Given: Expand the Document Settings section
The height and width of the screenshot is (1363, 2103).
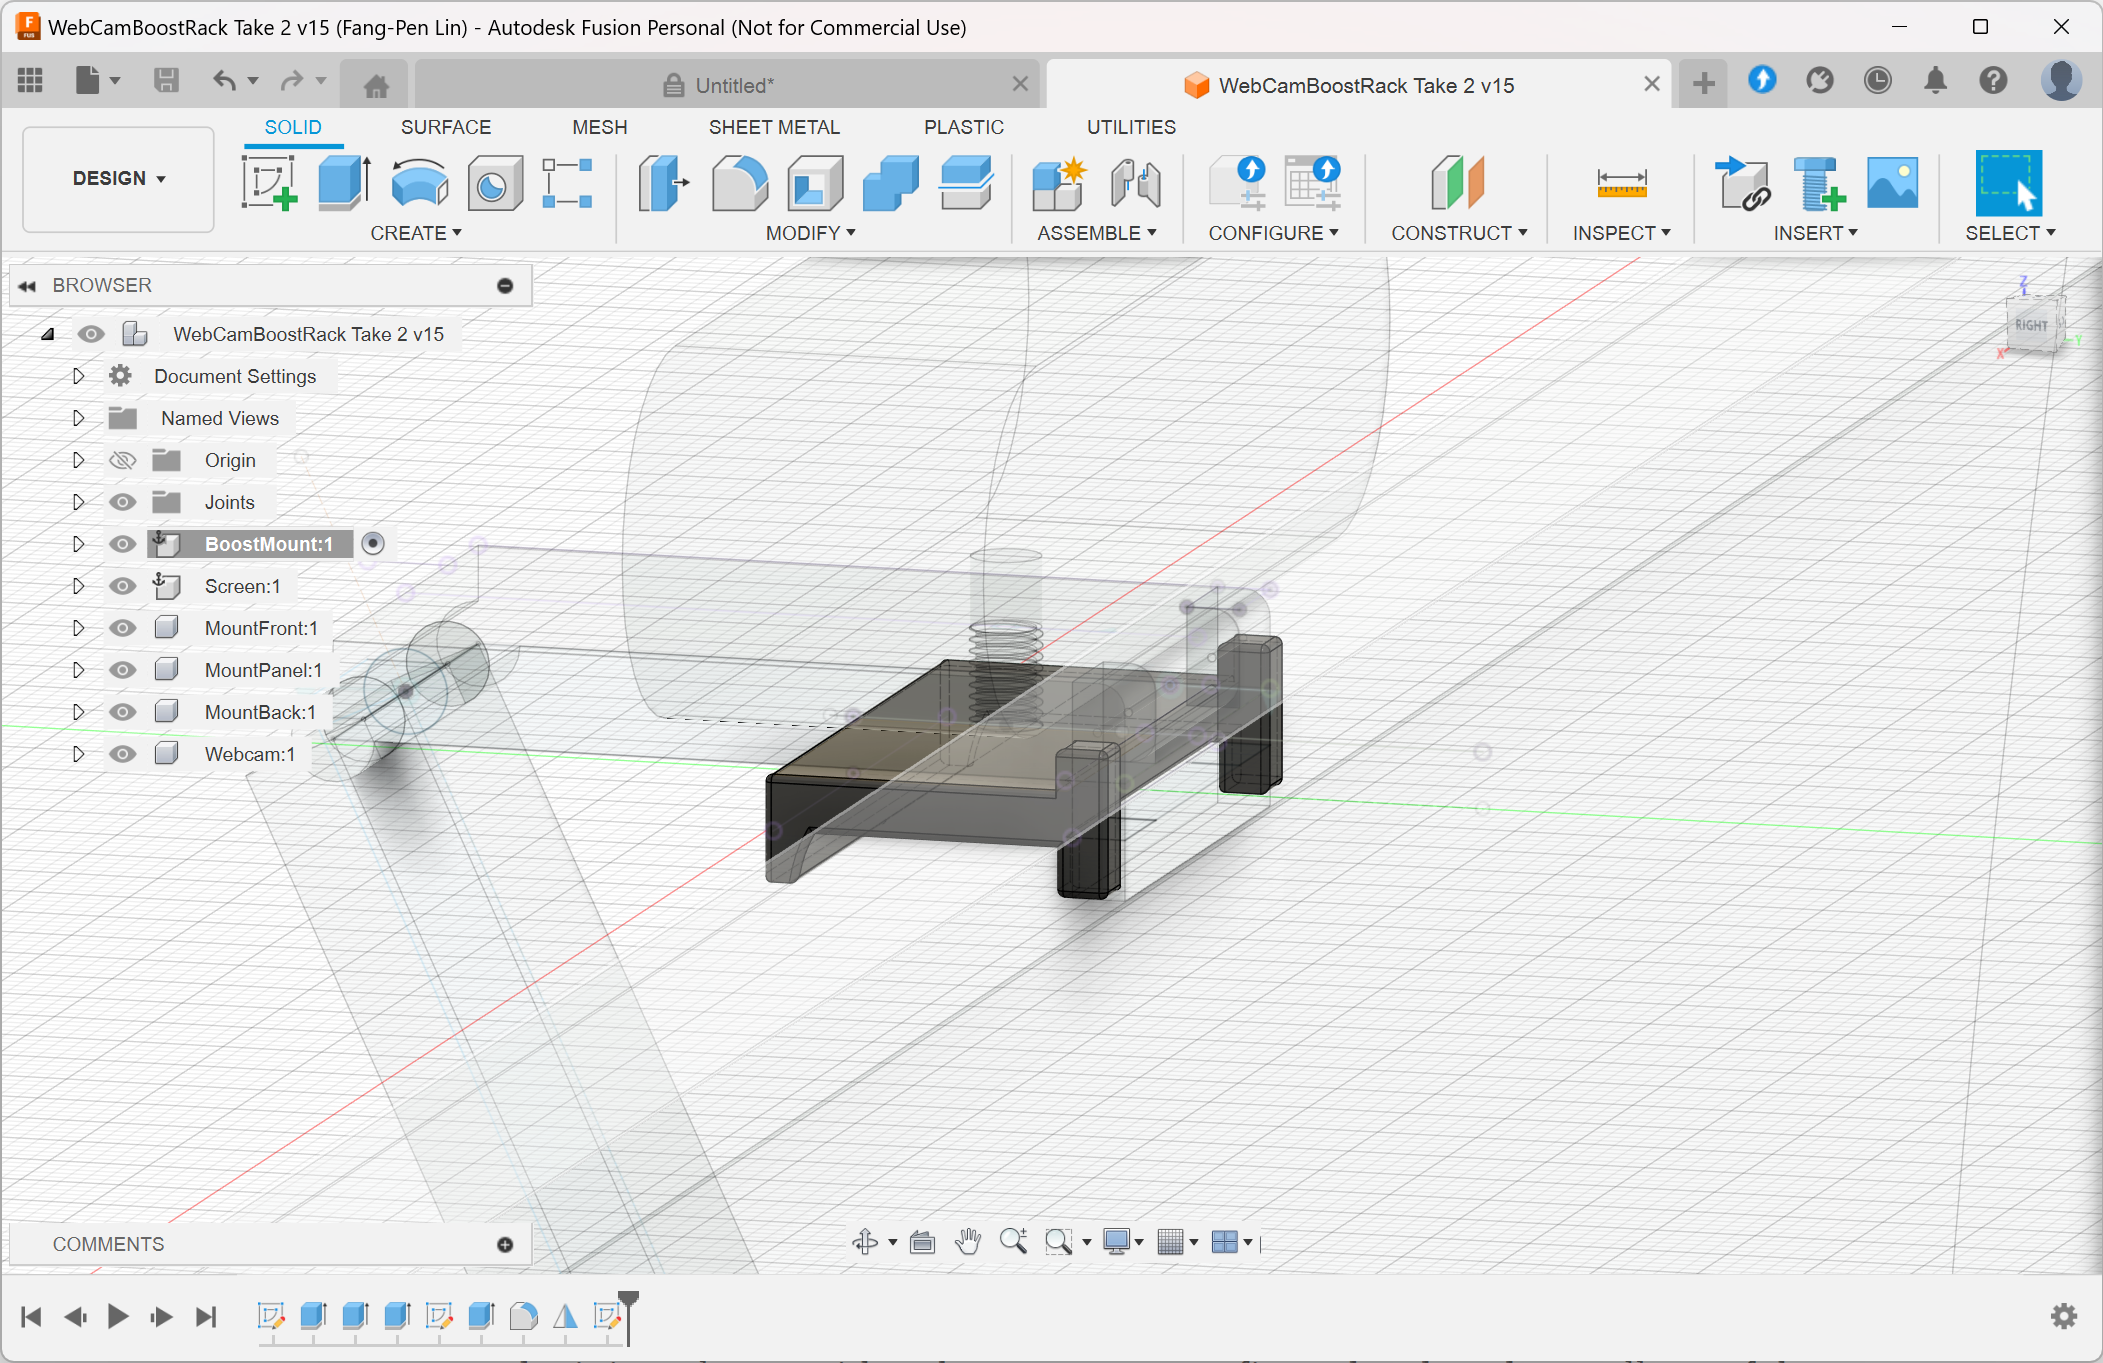Looking at the screenshot, I should click(75, 374).
